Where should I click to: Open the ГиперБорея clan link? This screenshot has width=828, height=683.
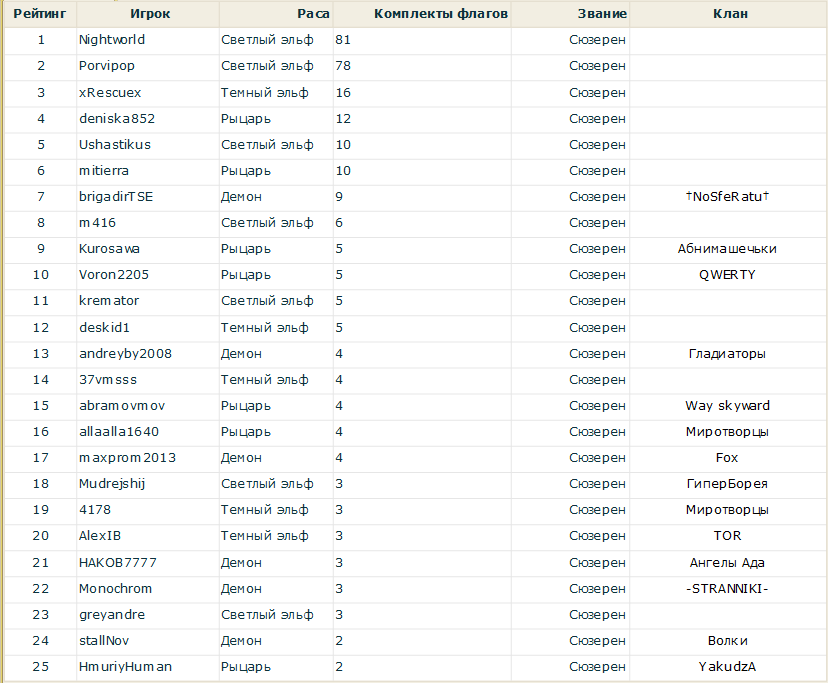pyautogui.click(x=727, y=484)
